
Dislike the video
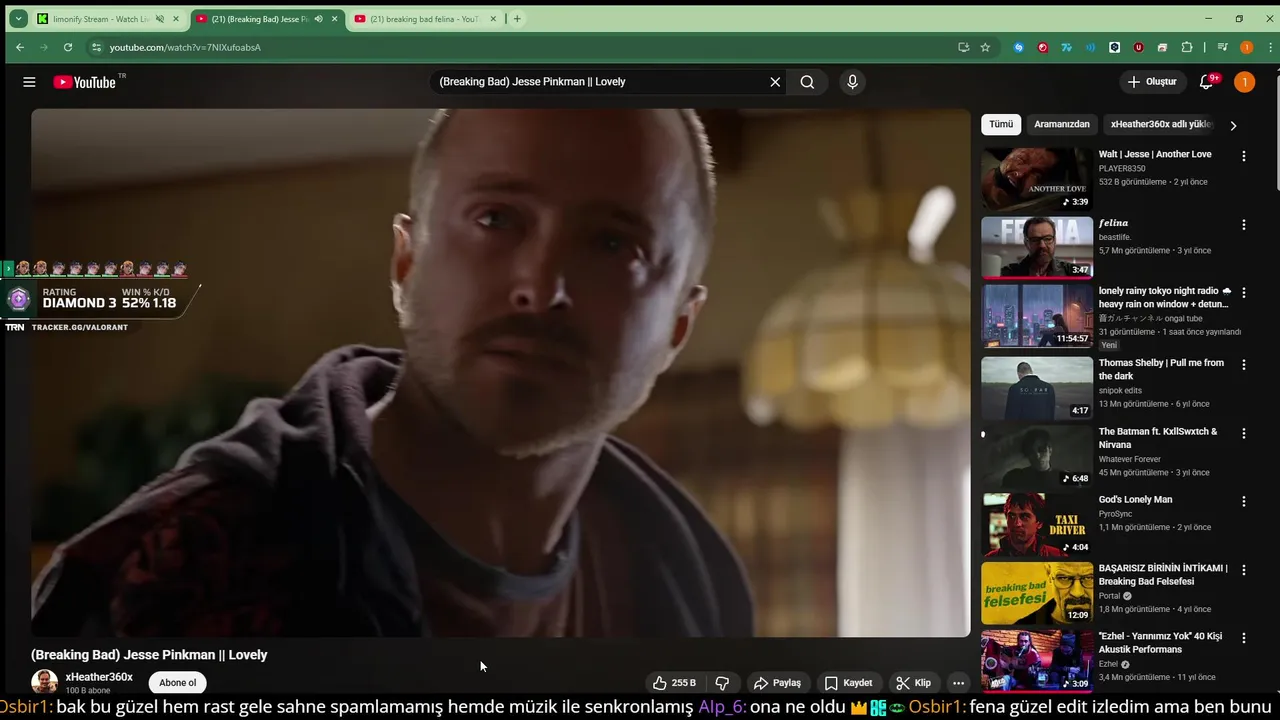(722, 683)
